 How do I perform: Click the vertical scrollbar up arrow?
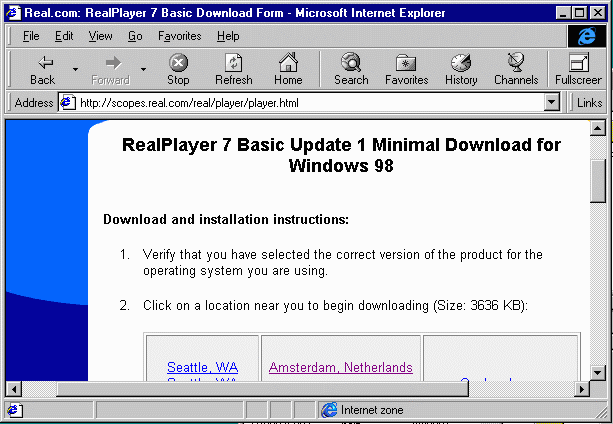tap(598, 128)
